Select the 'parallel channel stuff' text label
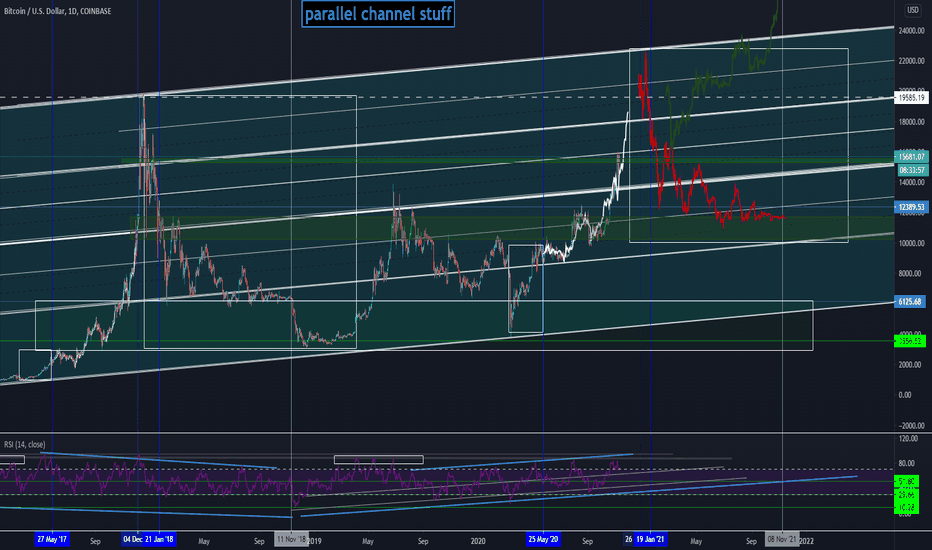This screenshot has height=550, width=932. click(378, 14)
